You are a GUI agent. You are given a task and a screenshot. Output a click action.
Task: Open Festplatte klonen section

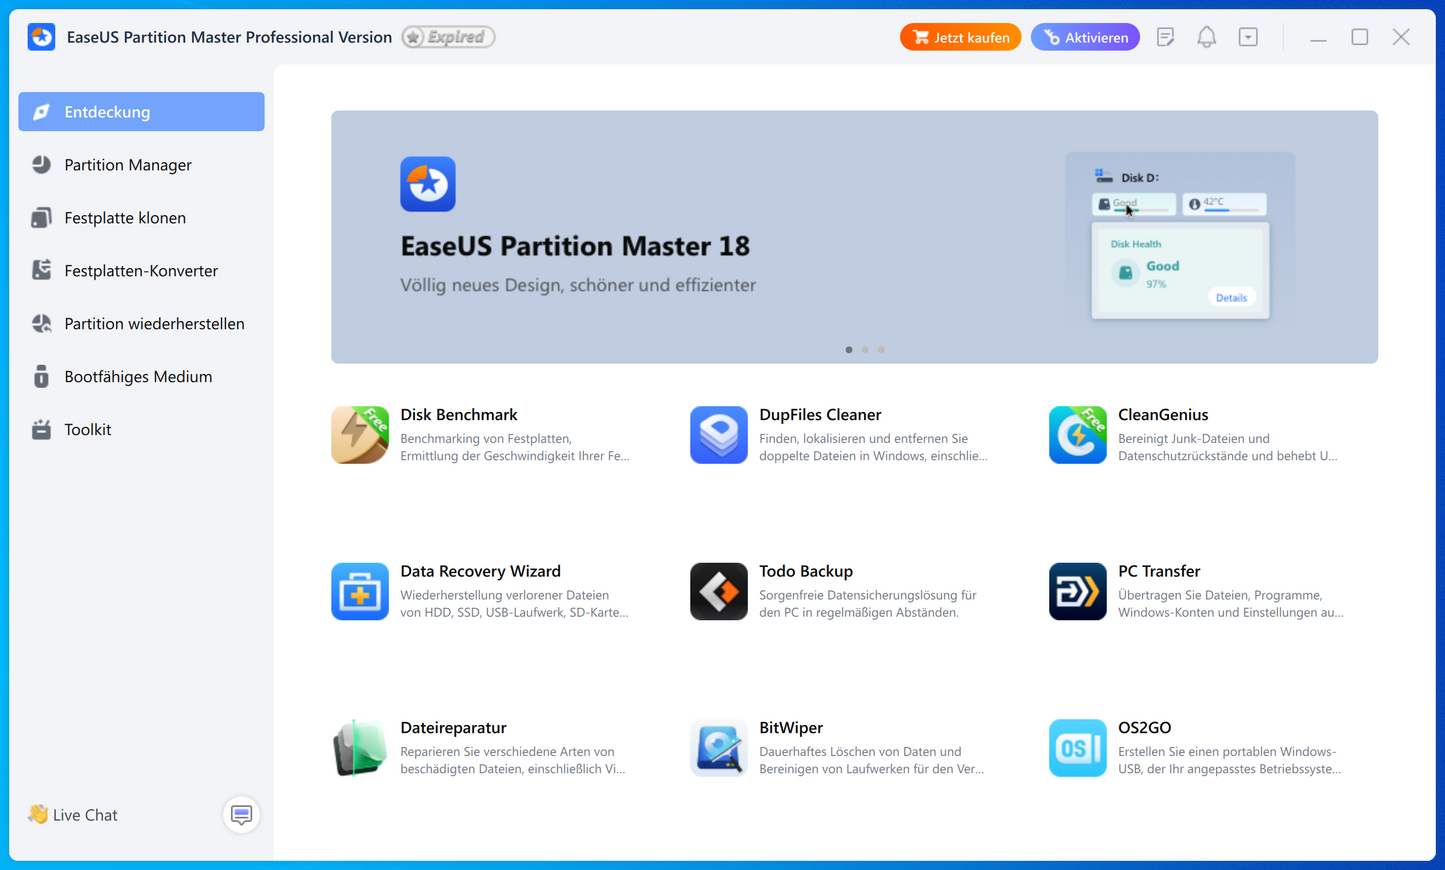point(141,218)
